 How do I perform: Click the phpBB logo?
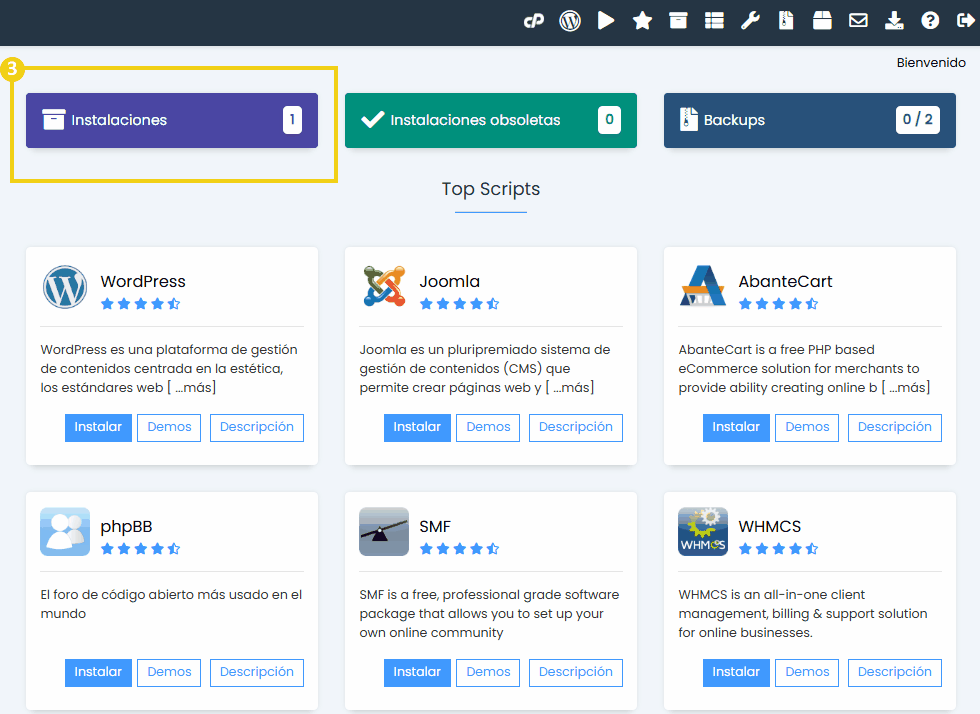click(65, 531)
